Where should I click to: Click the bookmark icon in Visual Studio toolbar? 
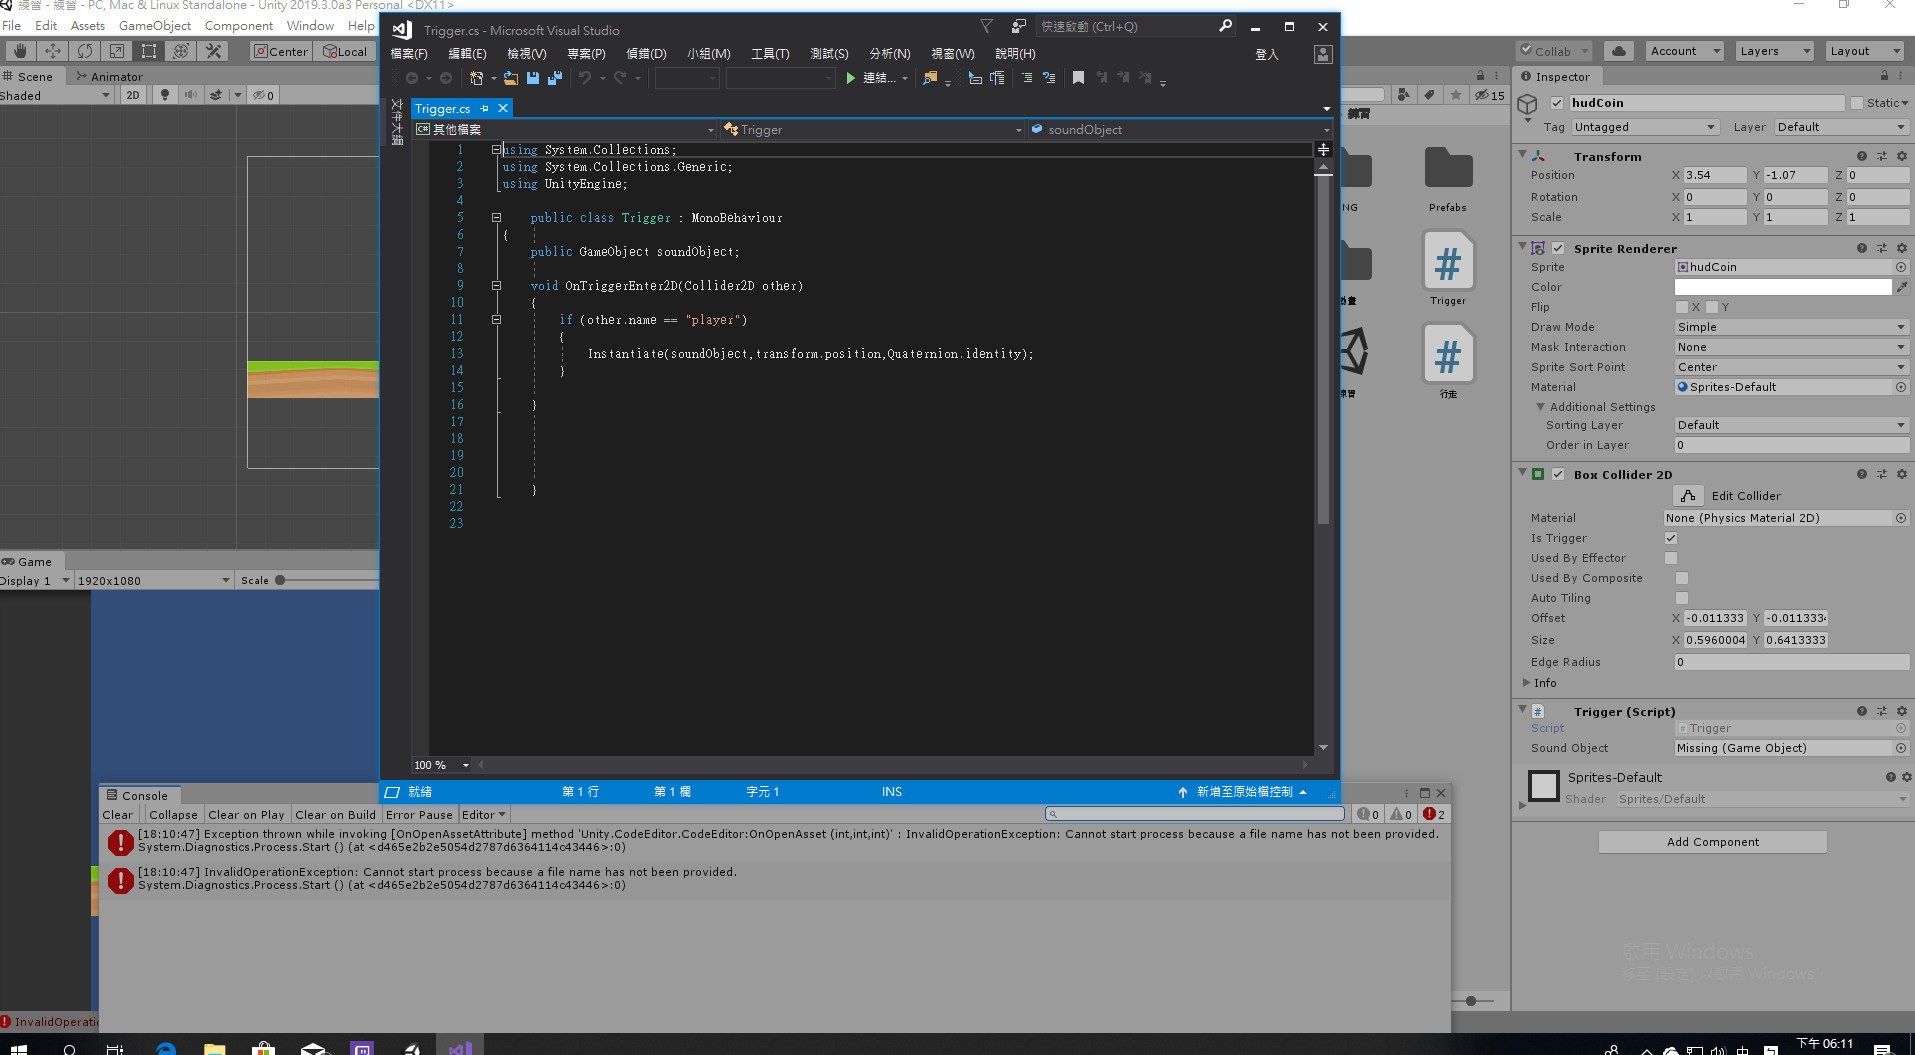1078,78
